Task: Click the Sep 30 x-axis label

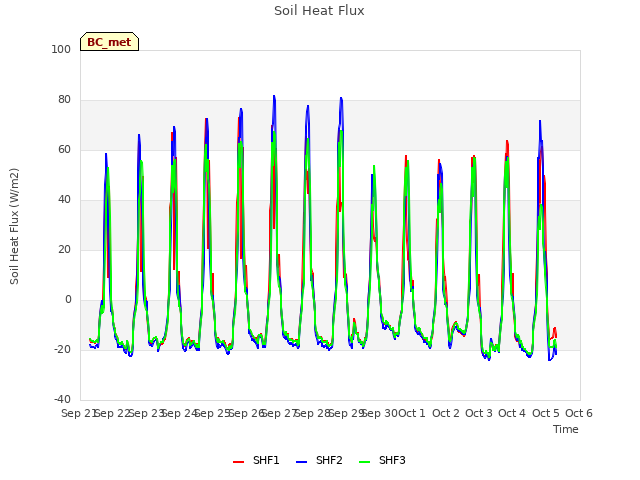Action: (380, 413)
